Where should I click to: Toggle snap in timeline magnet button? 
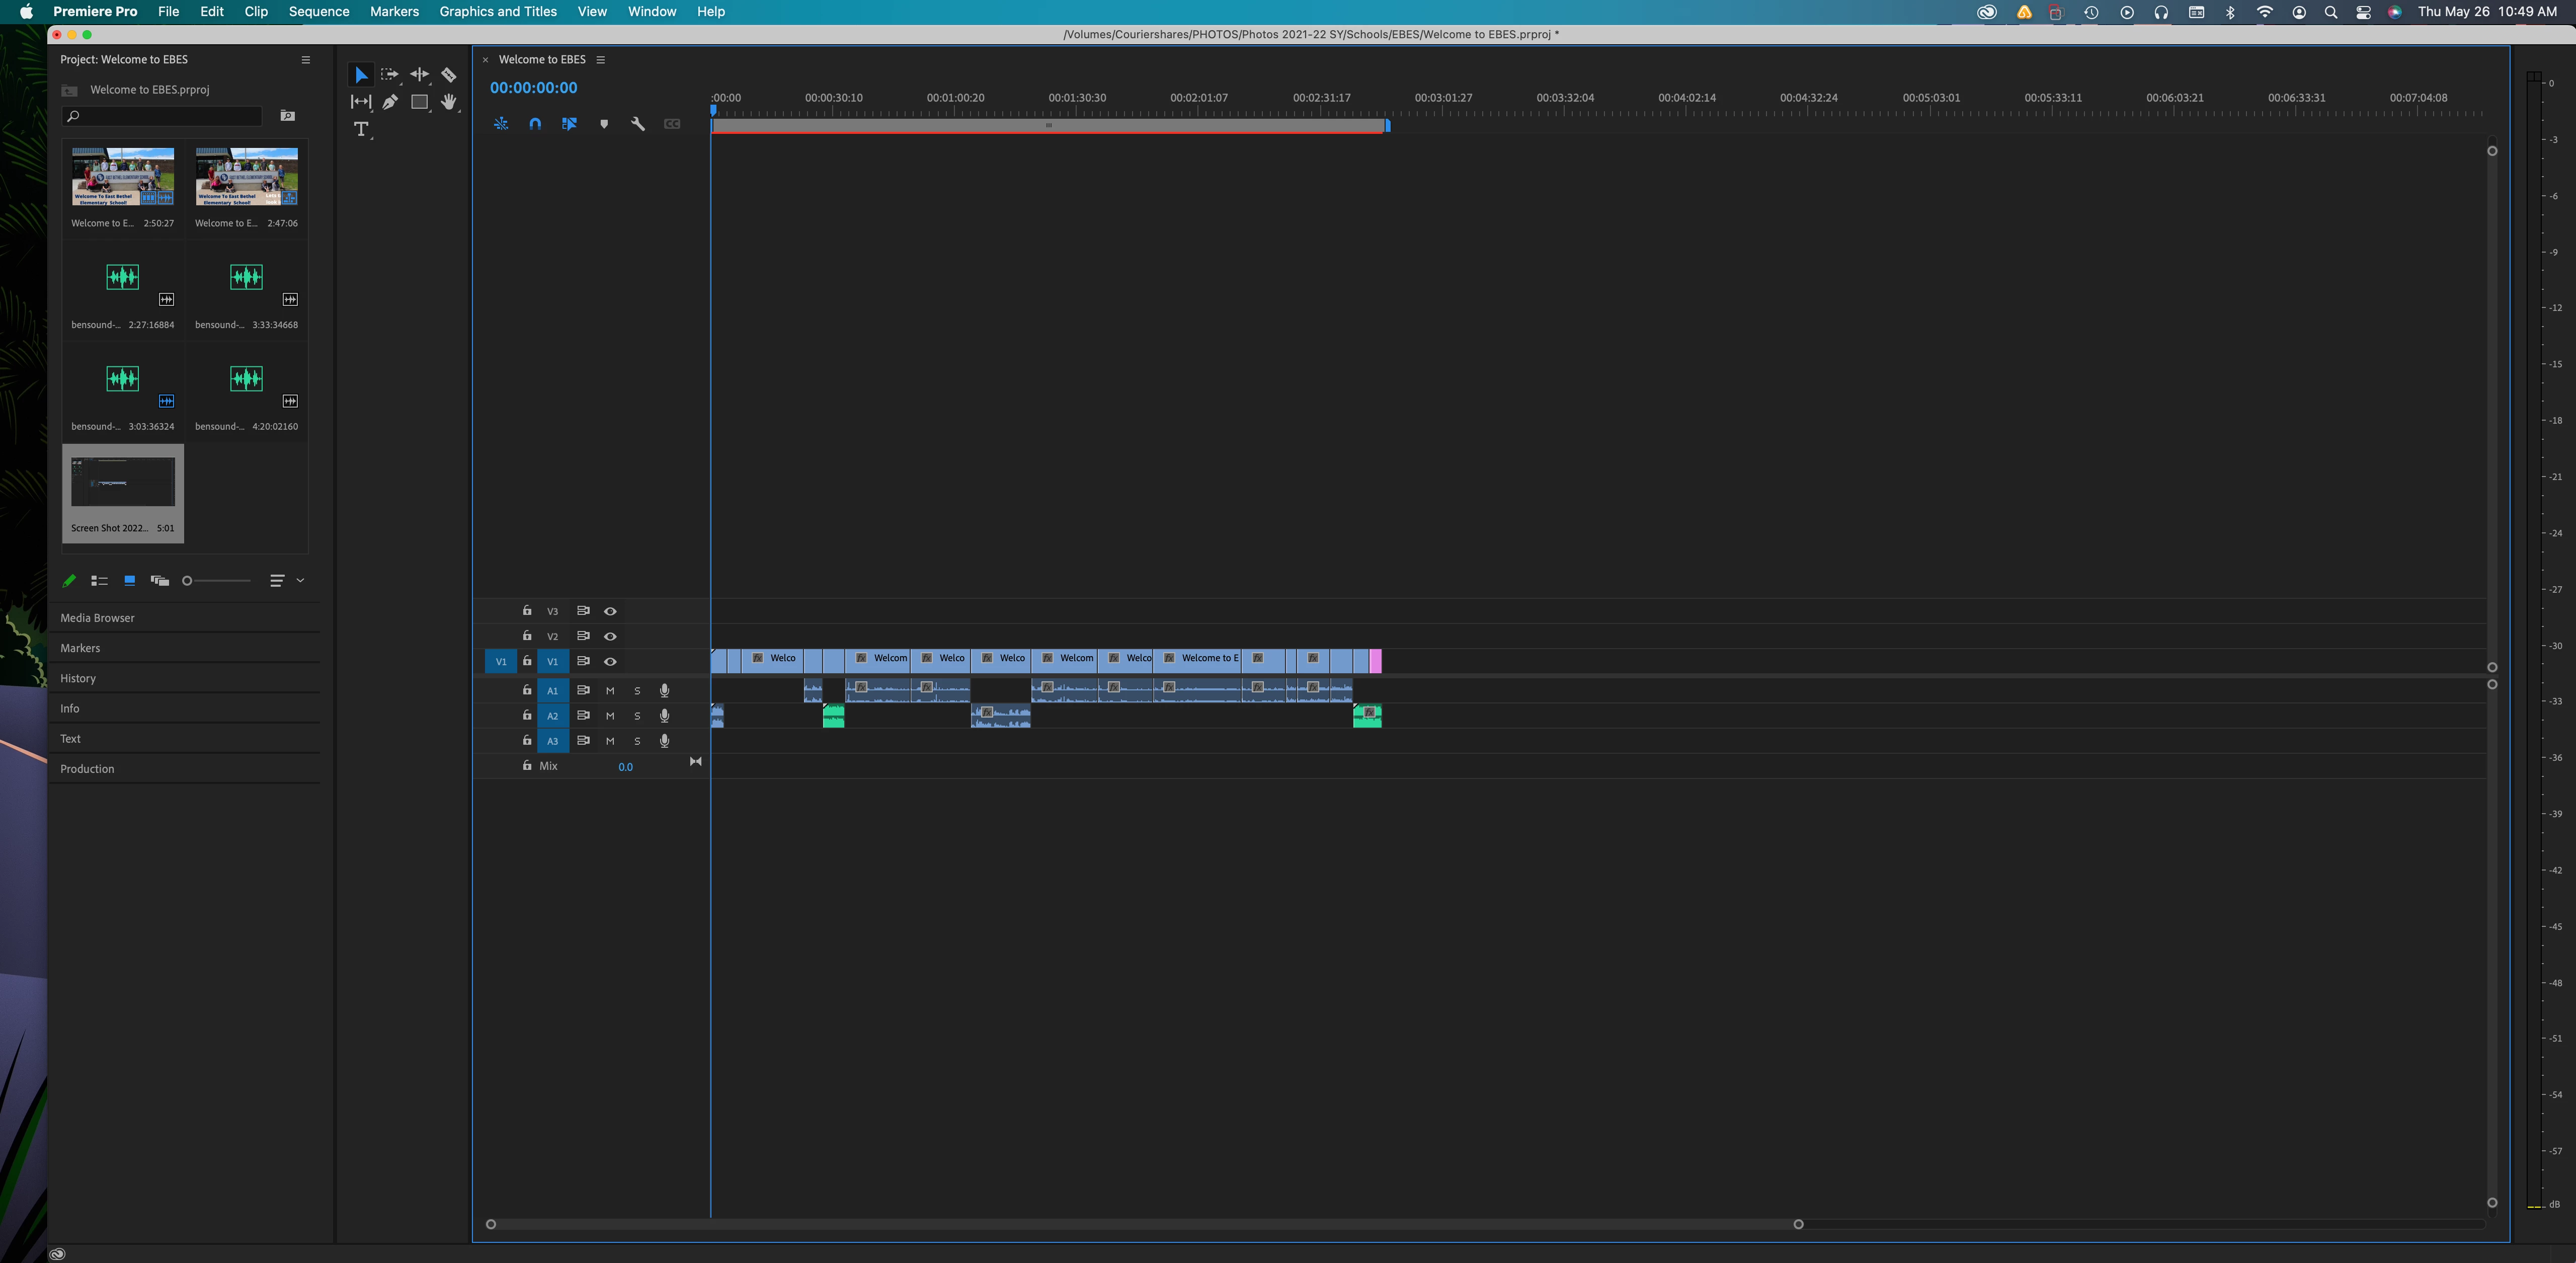coord(535,124)
